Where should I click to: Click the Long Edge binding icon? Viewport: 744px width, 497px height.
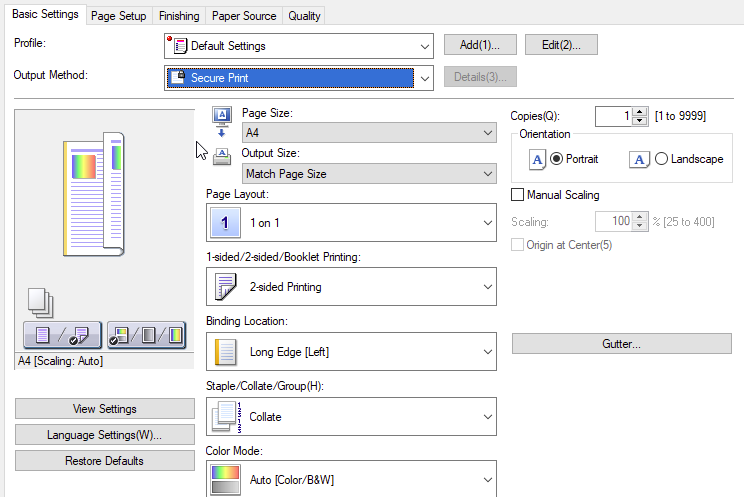(225, 352)
